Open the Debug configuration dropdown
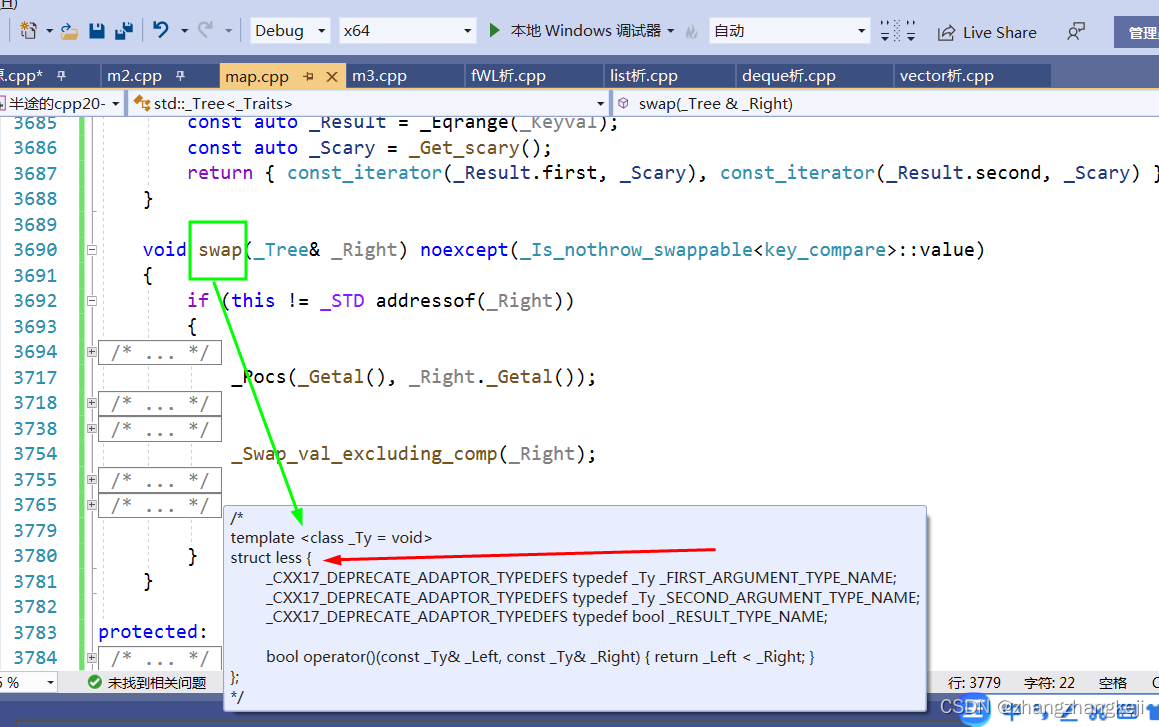Image resolution: width=1159 pixels, height=727 pixels. [x=290, y=31]
